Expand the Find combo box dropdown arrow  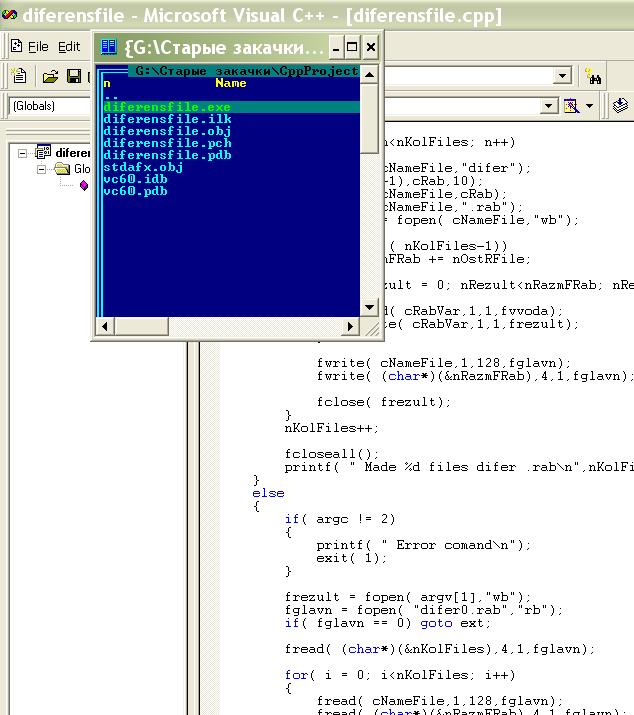(x=563, y=77)
